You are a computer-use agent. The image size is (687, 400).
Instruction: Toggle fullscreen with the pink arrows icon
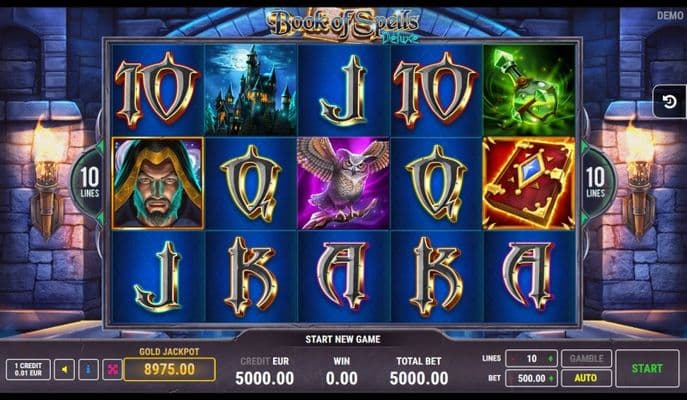coord(113,369)
